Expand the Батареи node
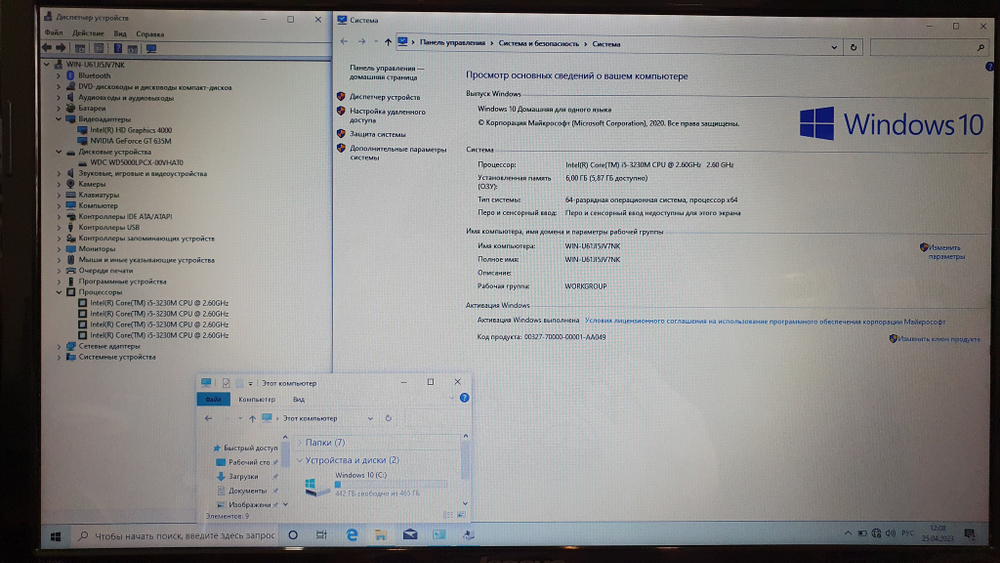The image size is (1000, 563). tap(59, 108)
